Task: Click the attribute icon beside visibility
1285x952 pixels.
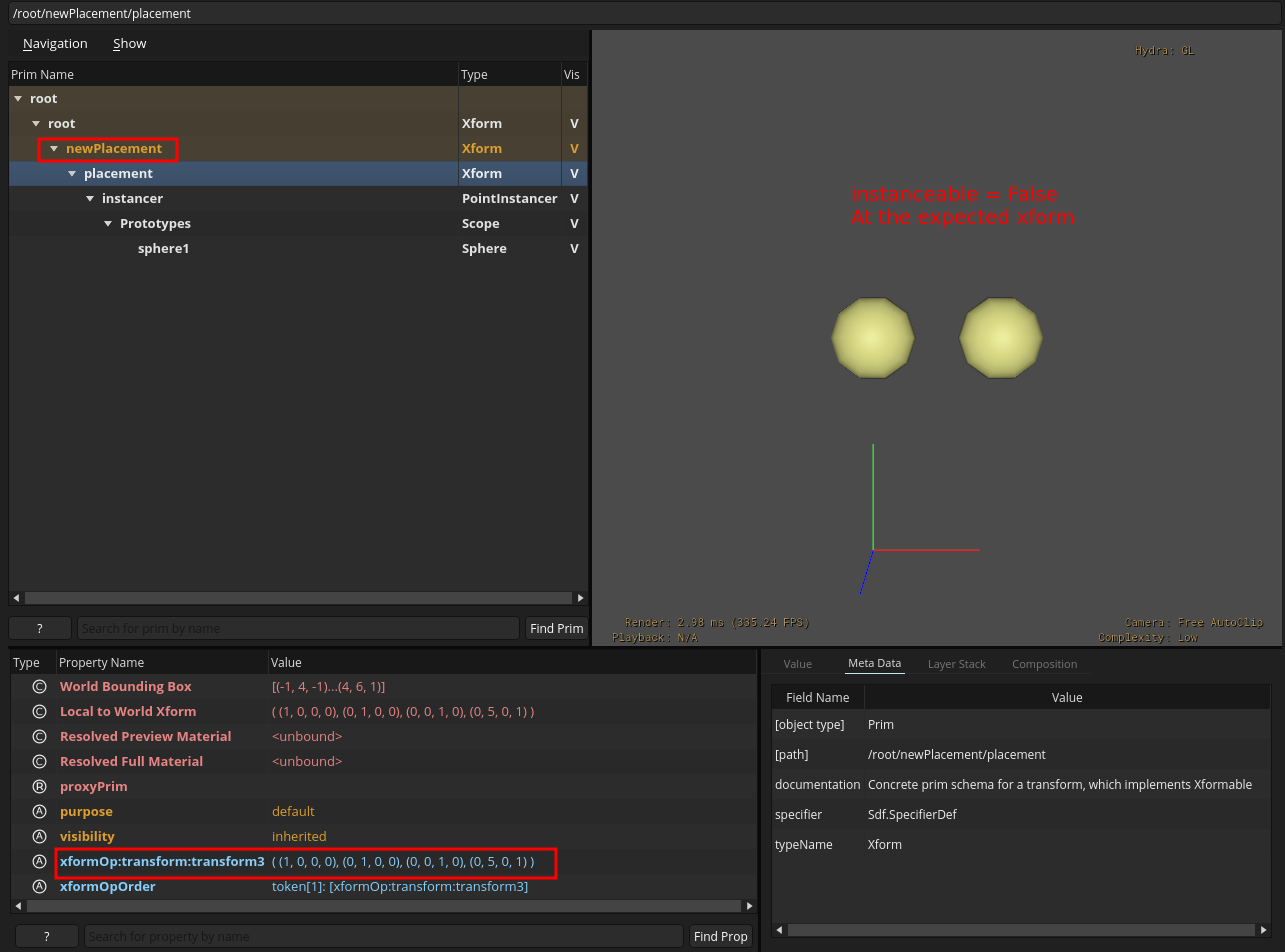Action: 40,837
